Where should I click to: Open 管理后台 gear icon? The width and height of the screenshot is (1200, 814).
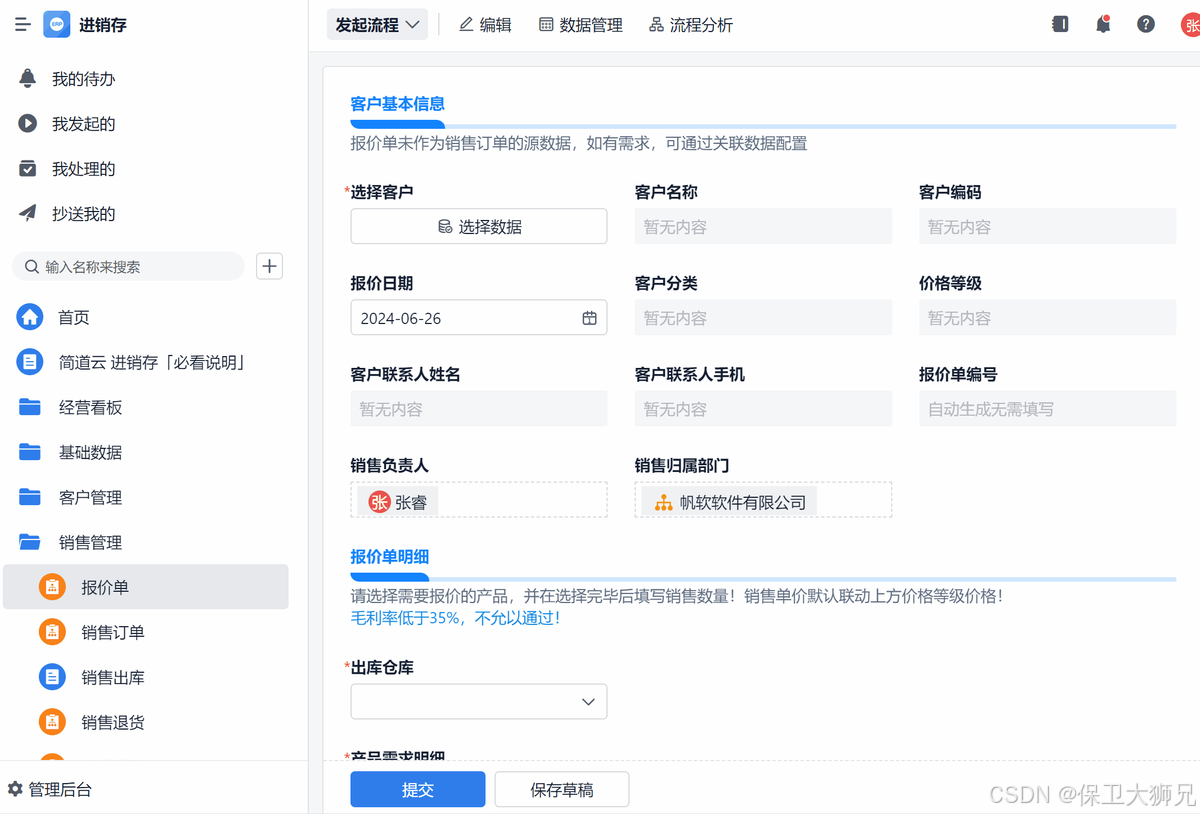(15, 789)
